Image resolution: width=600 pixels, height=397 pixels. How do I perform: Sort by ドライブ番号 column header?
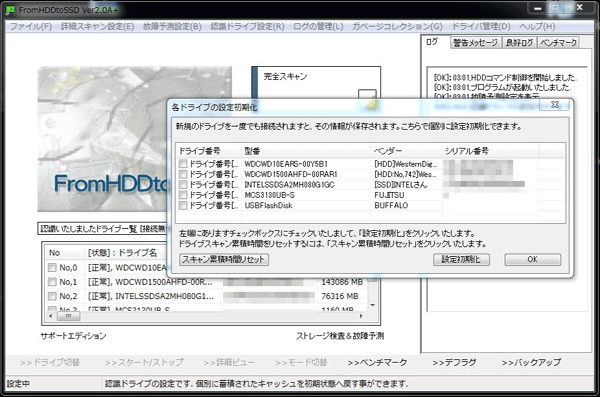pos(209,151)
